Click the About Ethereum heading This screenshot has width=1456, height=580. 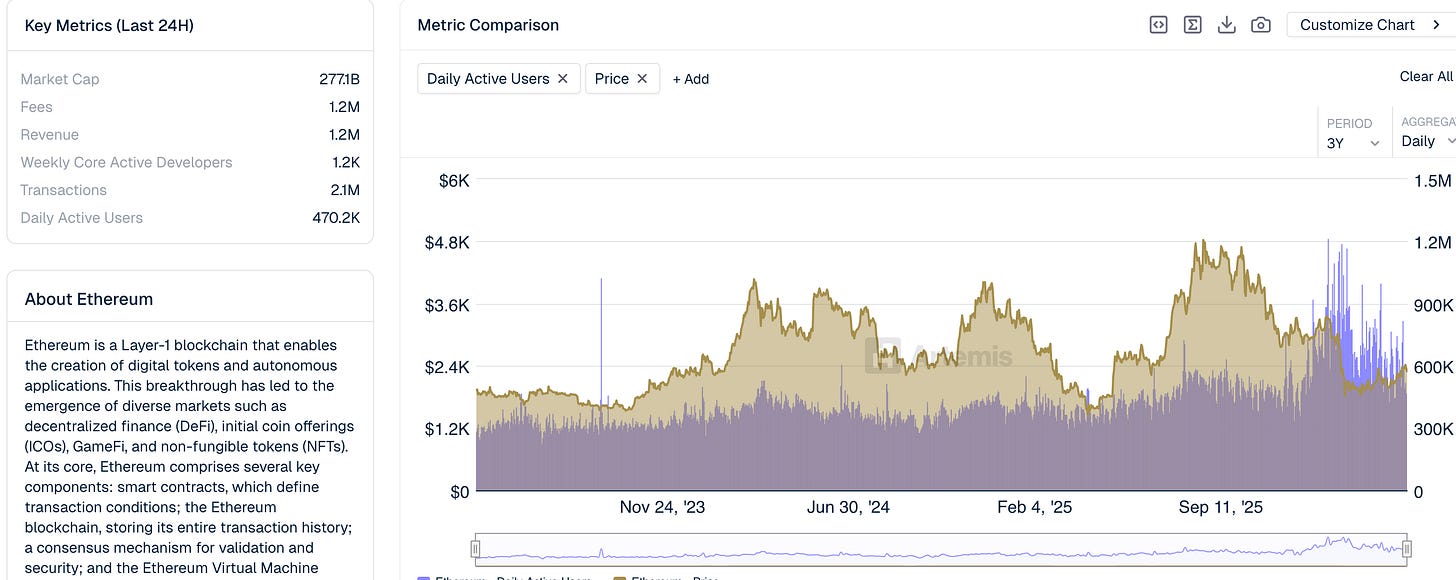[89, 299]
